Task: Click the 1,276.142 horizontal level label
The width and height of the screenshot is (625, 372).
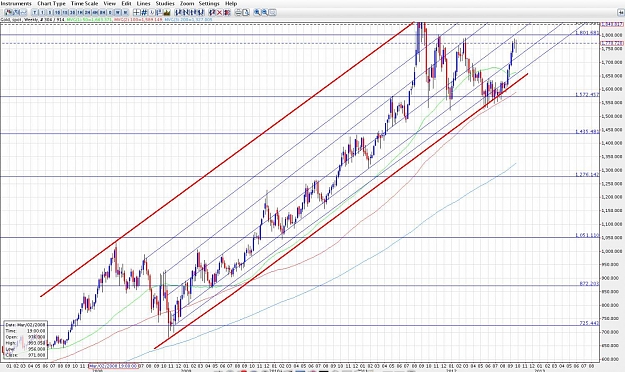Action: pyautogui.click(x=587, y=175)
